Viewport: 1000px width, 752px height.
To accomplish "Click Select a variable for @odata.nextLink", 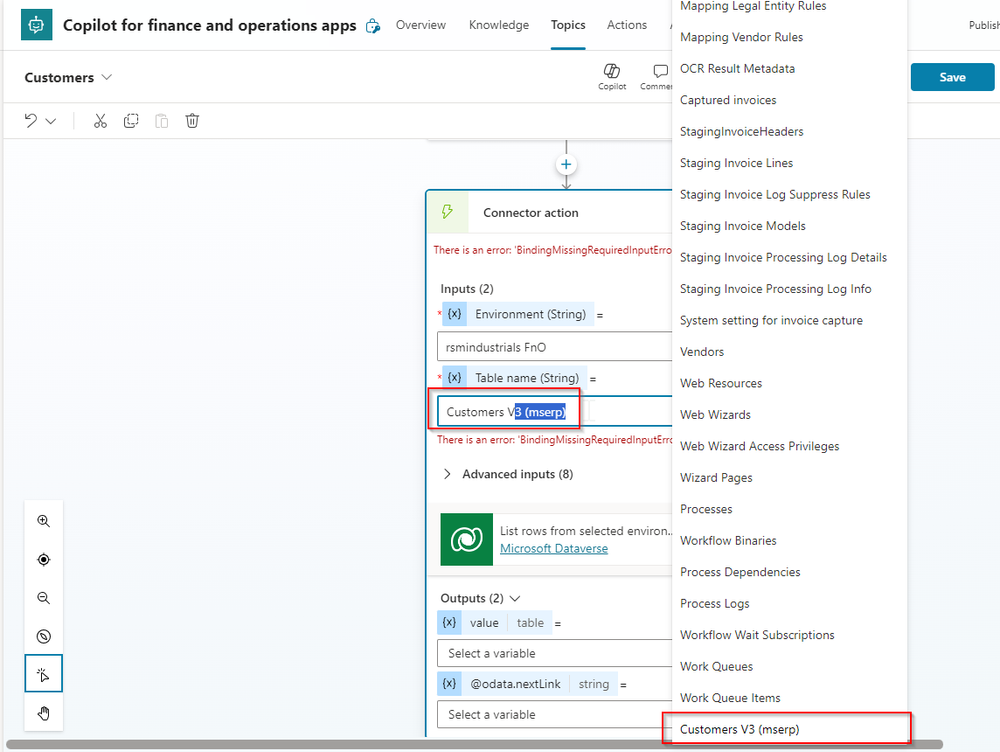I will [x=554, y=714].
